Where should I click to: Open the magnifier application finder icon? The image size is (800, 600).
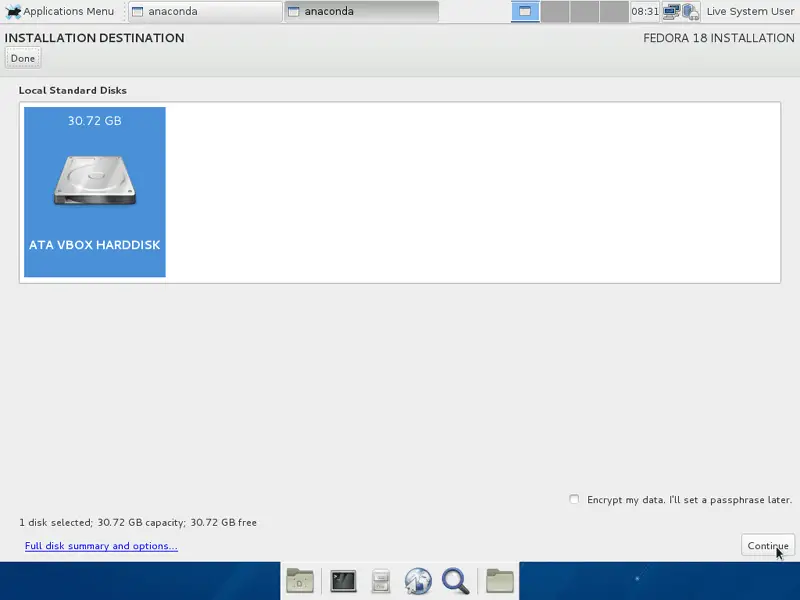coord(456,581)
